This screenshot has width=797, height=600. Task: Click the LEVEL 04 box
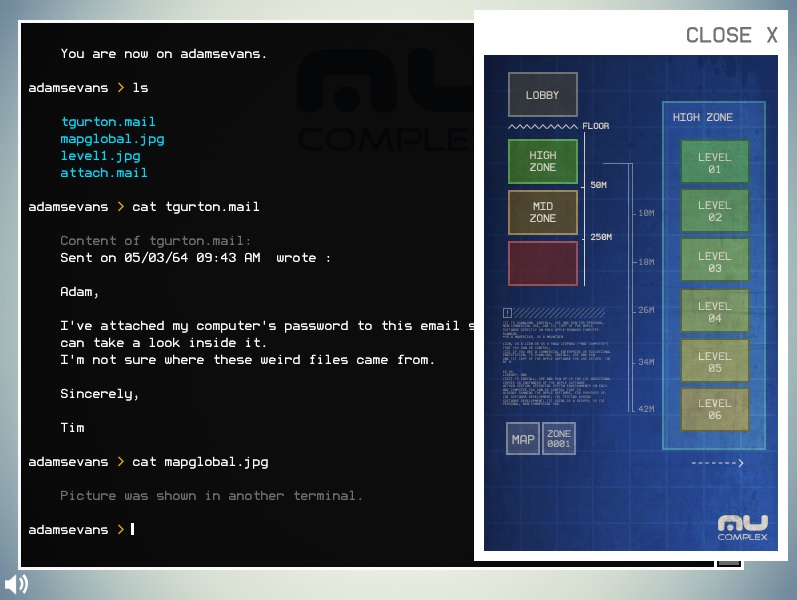coord(714,312)
